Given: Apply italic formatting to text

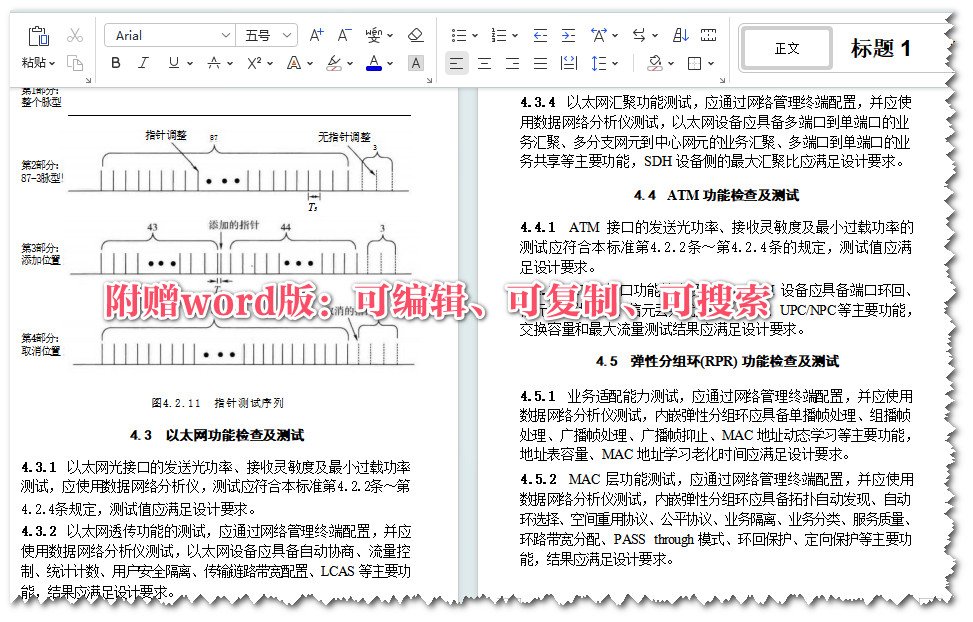Looking at the screenshot, I should click(x=142, y=62).
